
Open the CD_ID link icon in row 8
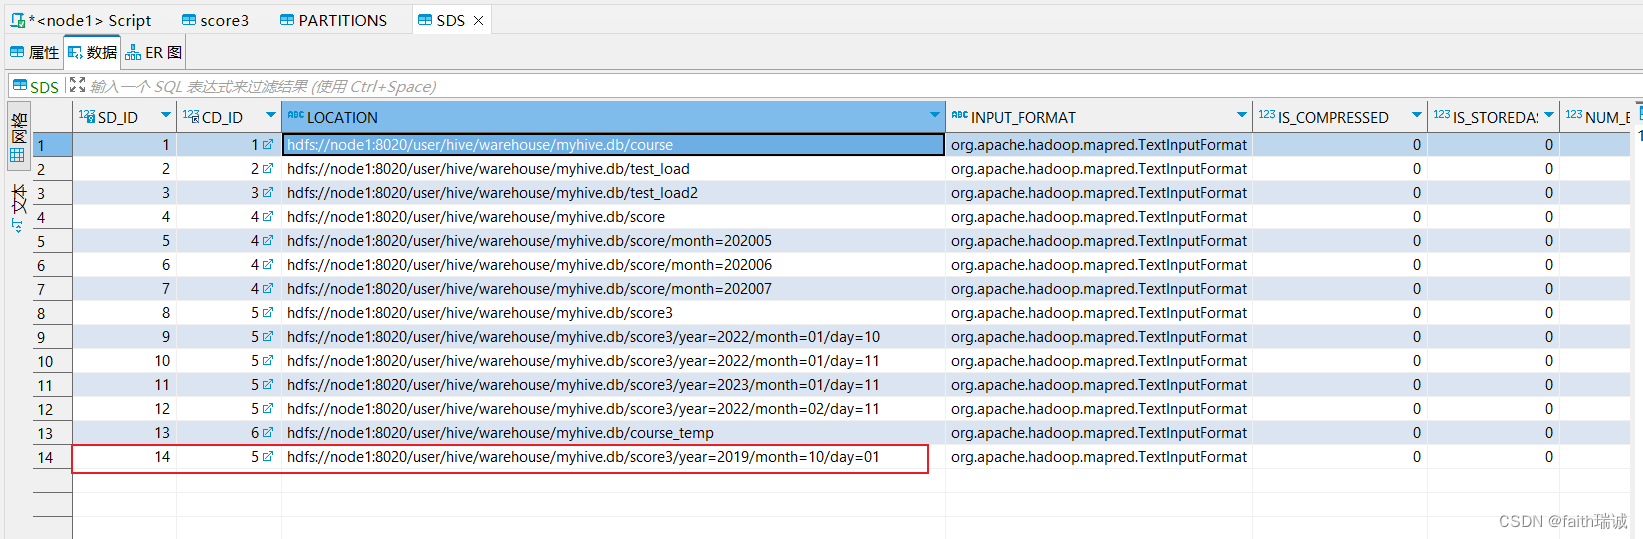267,313
